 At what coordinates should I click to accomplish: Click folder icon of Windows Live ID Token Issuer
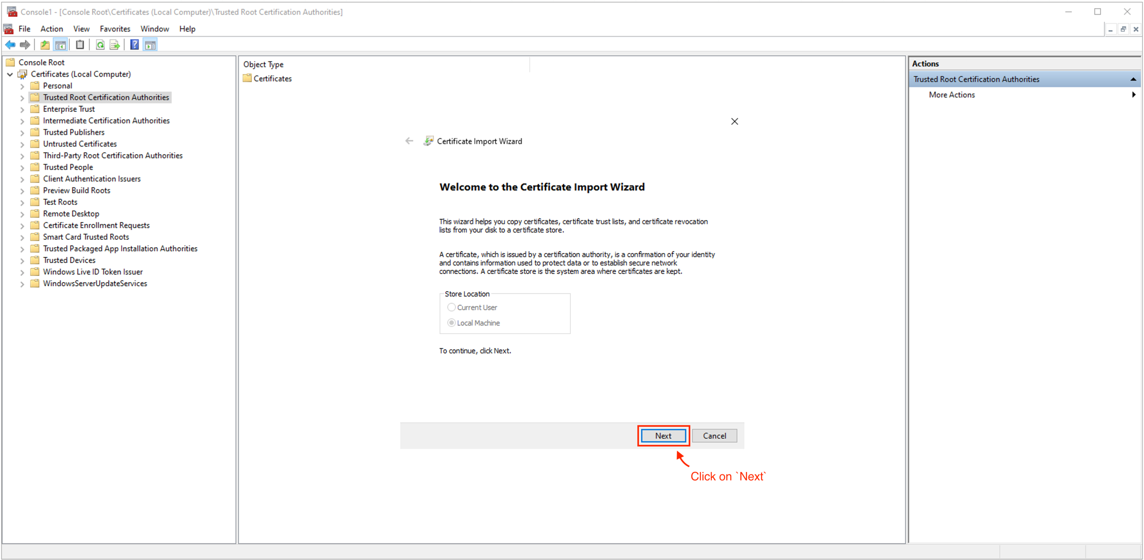34,272
